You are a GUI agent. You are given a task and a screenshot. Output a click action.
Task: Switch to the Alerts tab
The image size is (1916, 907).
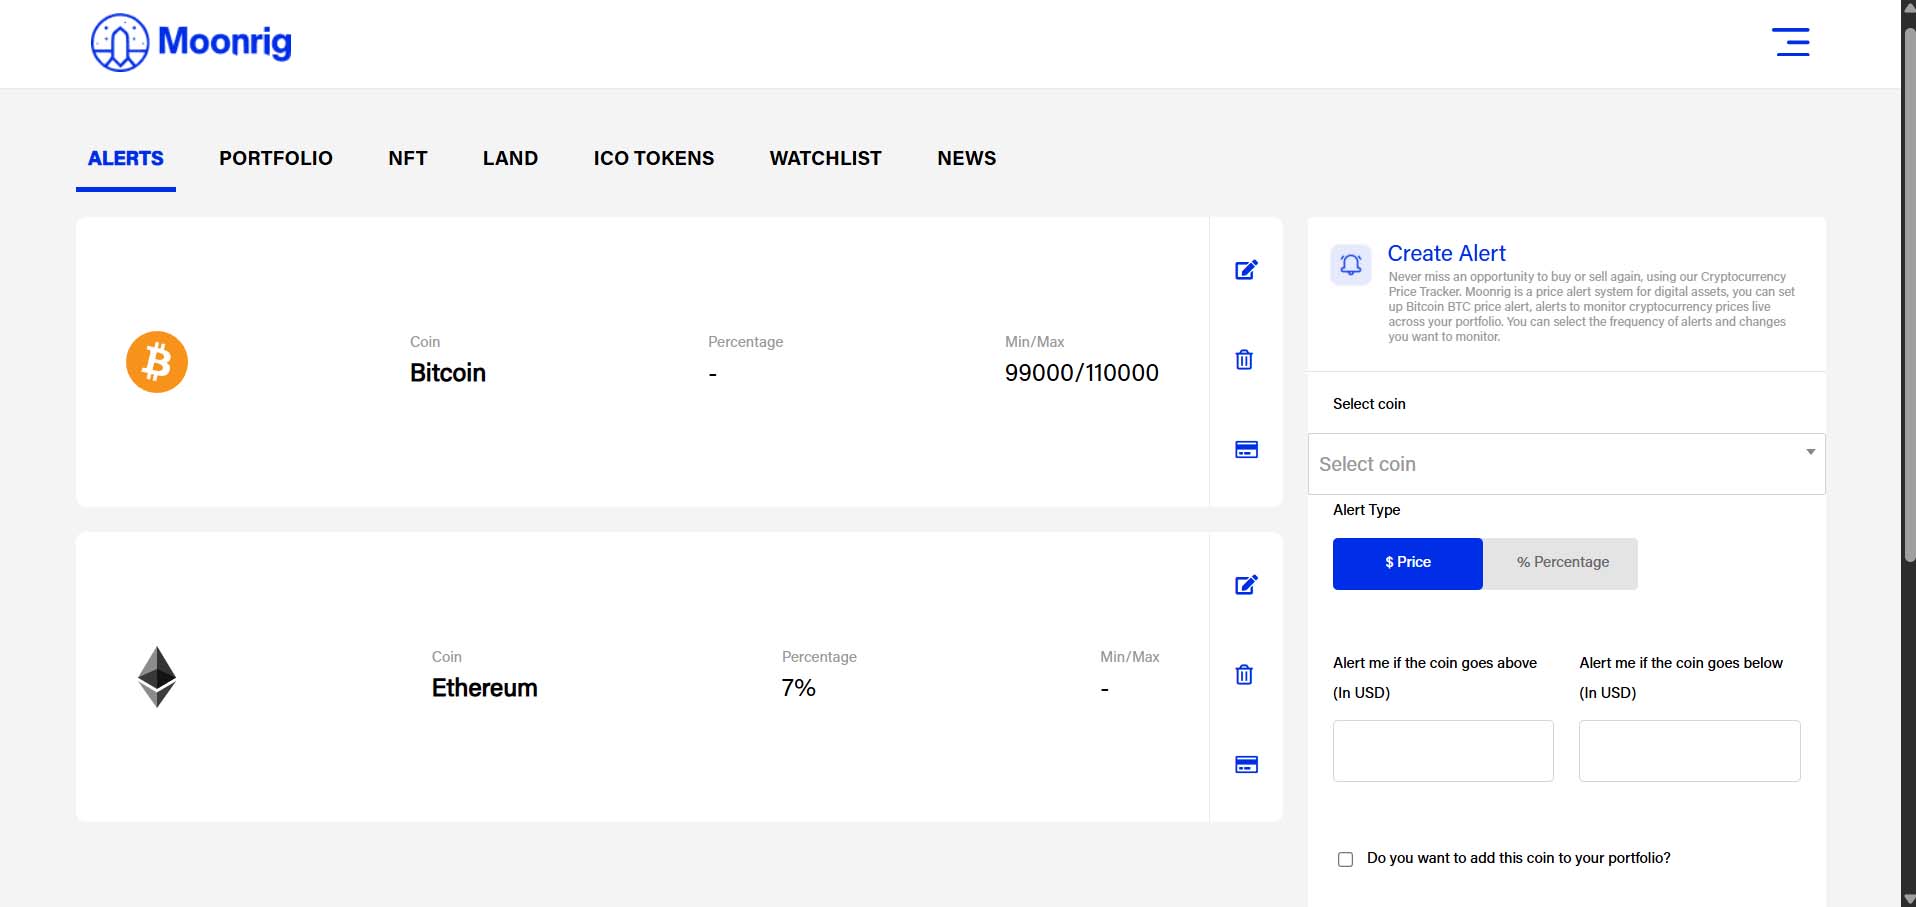pos(126,158)
